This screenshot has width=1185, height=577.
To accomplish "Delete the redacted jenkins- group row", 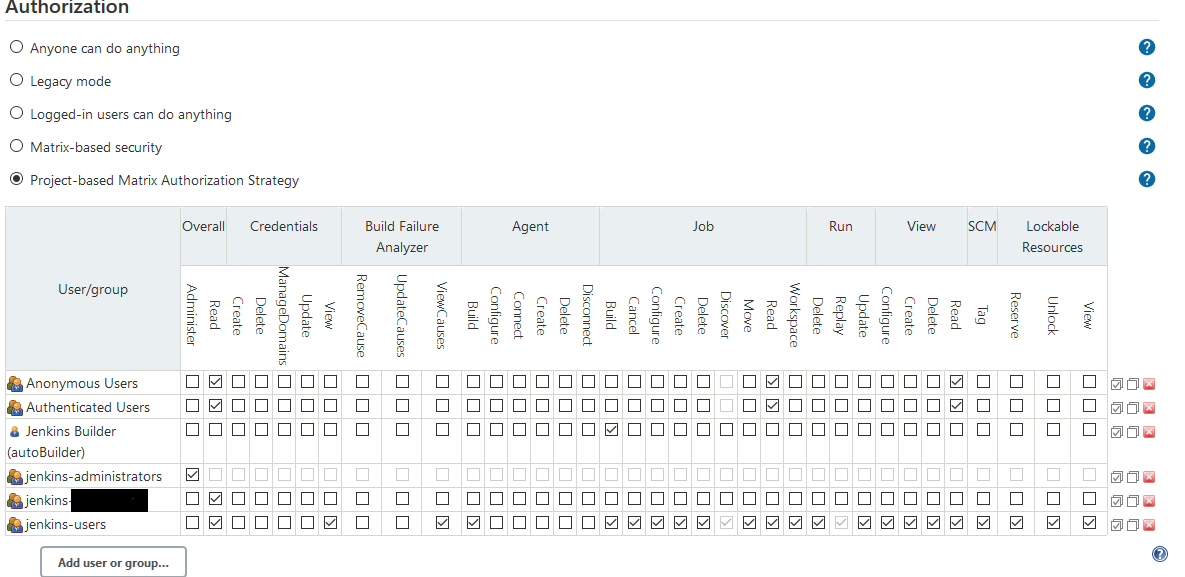I will pos(1149,501).
